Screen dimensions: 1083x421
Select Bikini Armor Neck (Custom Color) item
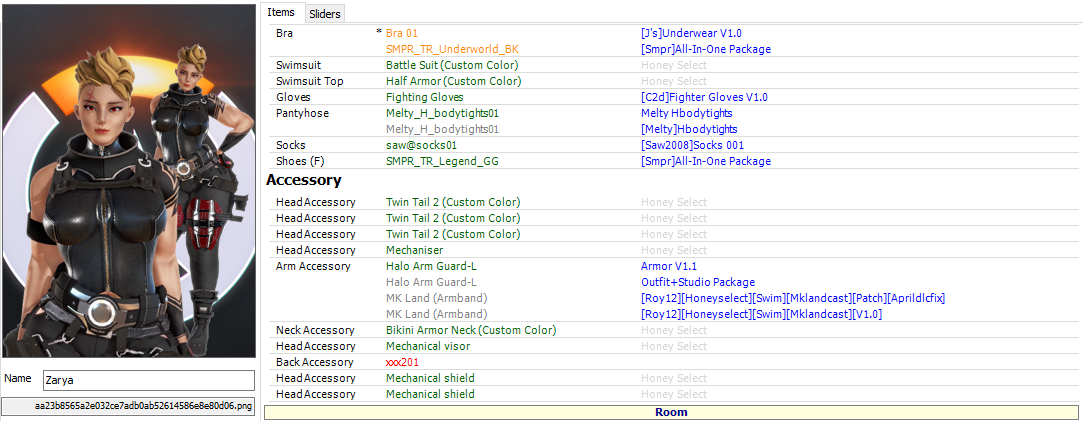[x=471, y=330]
